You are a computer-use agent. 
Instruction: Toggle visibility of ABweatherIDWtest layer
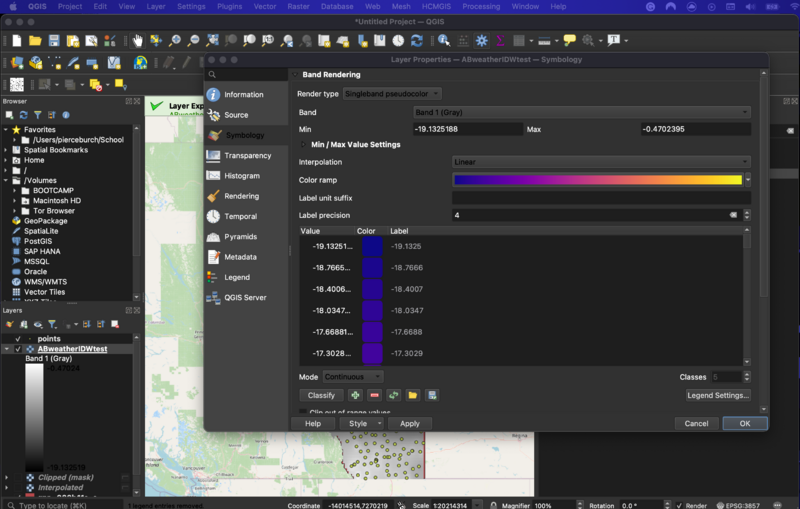point(18,349)
